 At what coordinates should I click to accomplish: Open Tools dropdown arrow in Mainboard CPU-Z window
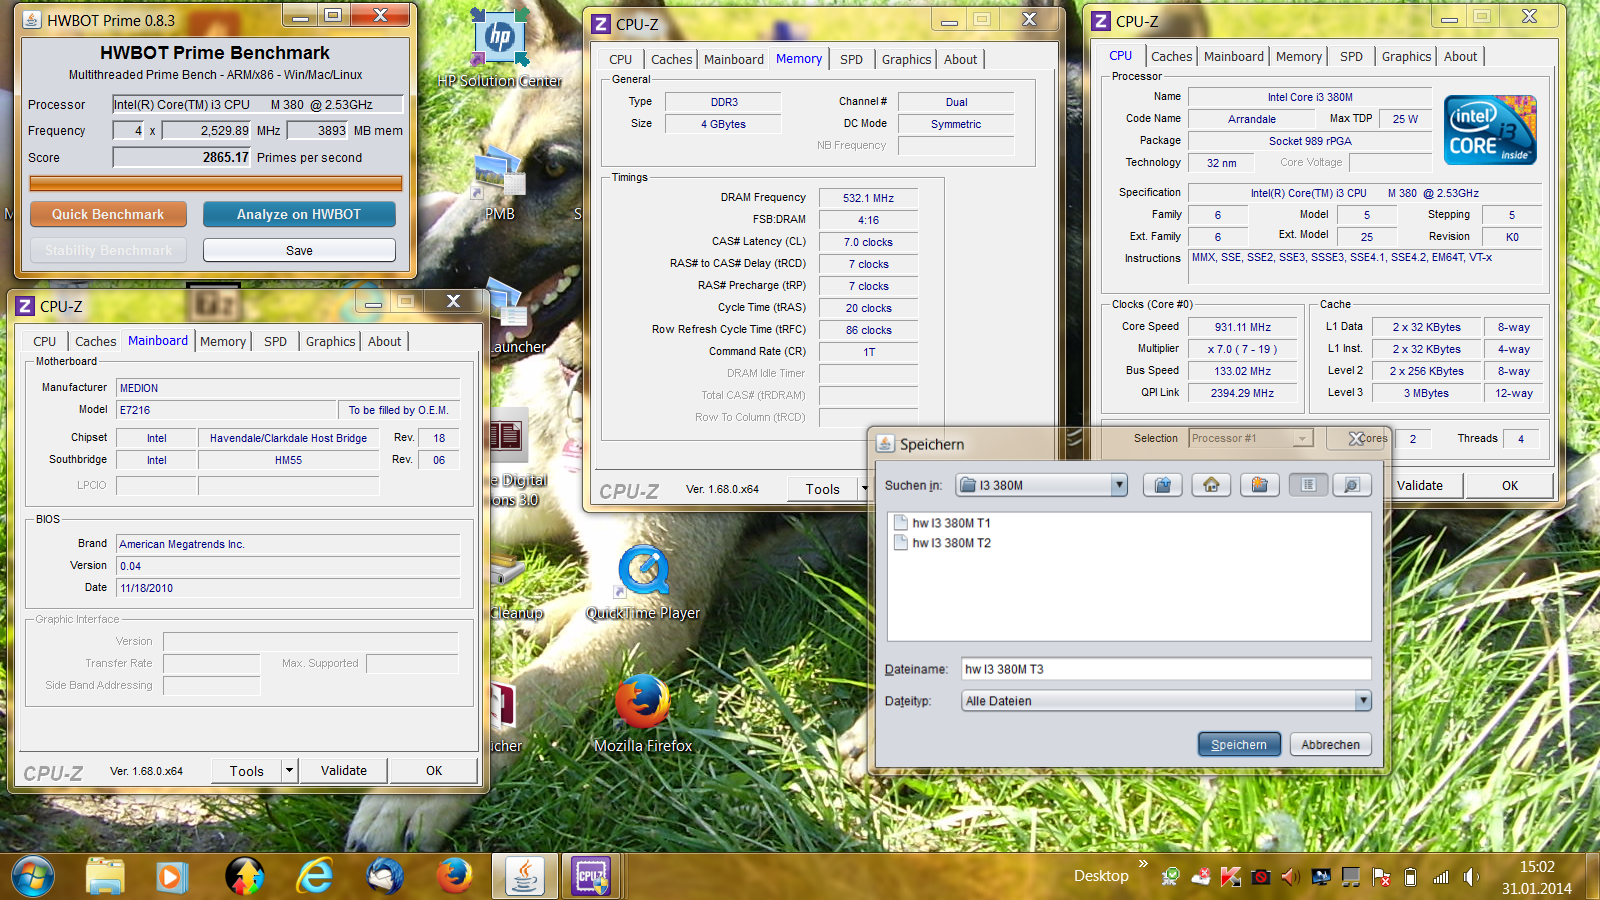(x=289, y=770)
